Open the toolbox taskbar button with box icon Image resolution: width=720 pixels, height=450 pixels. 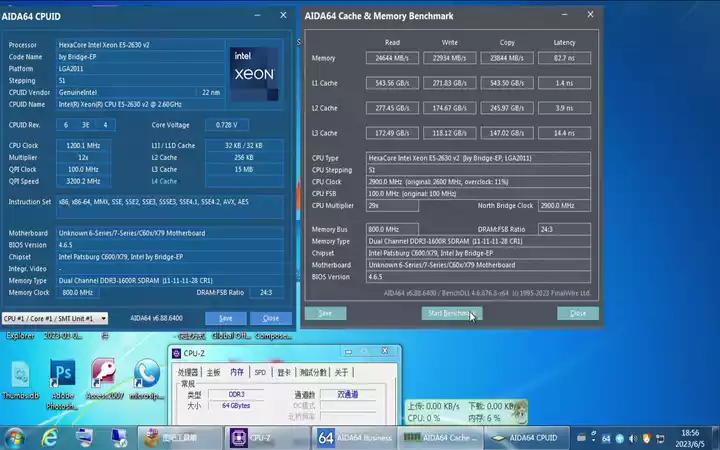point(180,438)
